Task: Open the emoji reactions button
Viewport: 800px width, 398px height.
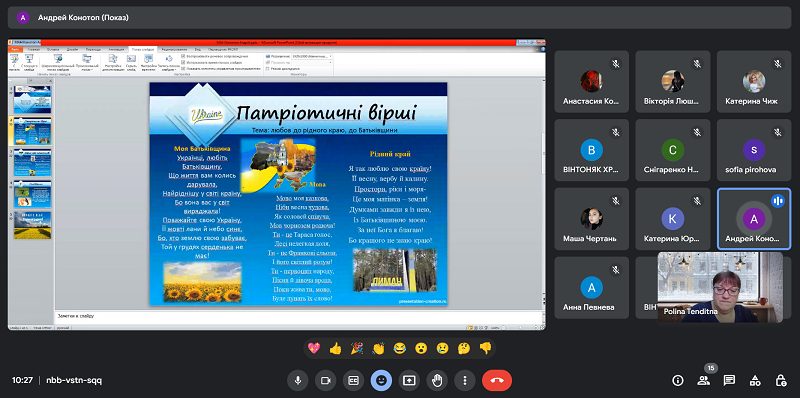Action: [x=381, y=380]
